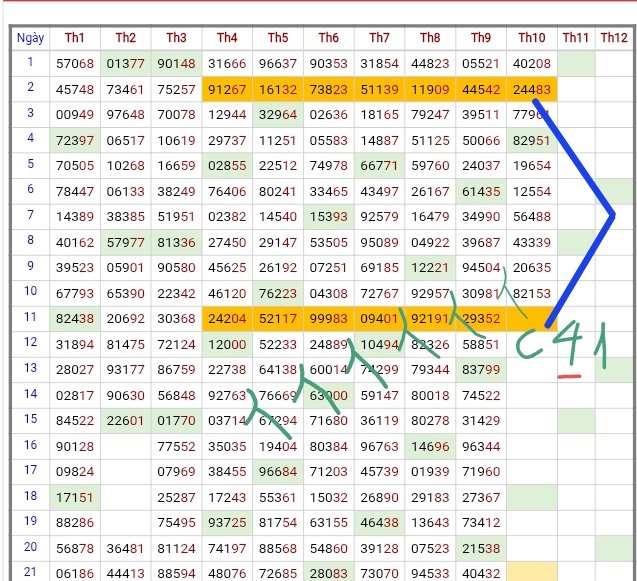Select cell with value 01377
Viewport: 637px width, 581px height.
pyautogui.click(x=126, y=64)
